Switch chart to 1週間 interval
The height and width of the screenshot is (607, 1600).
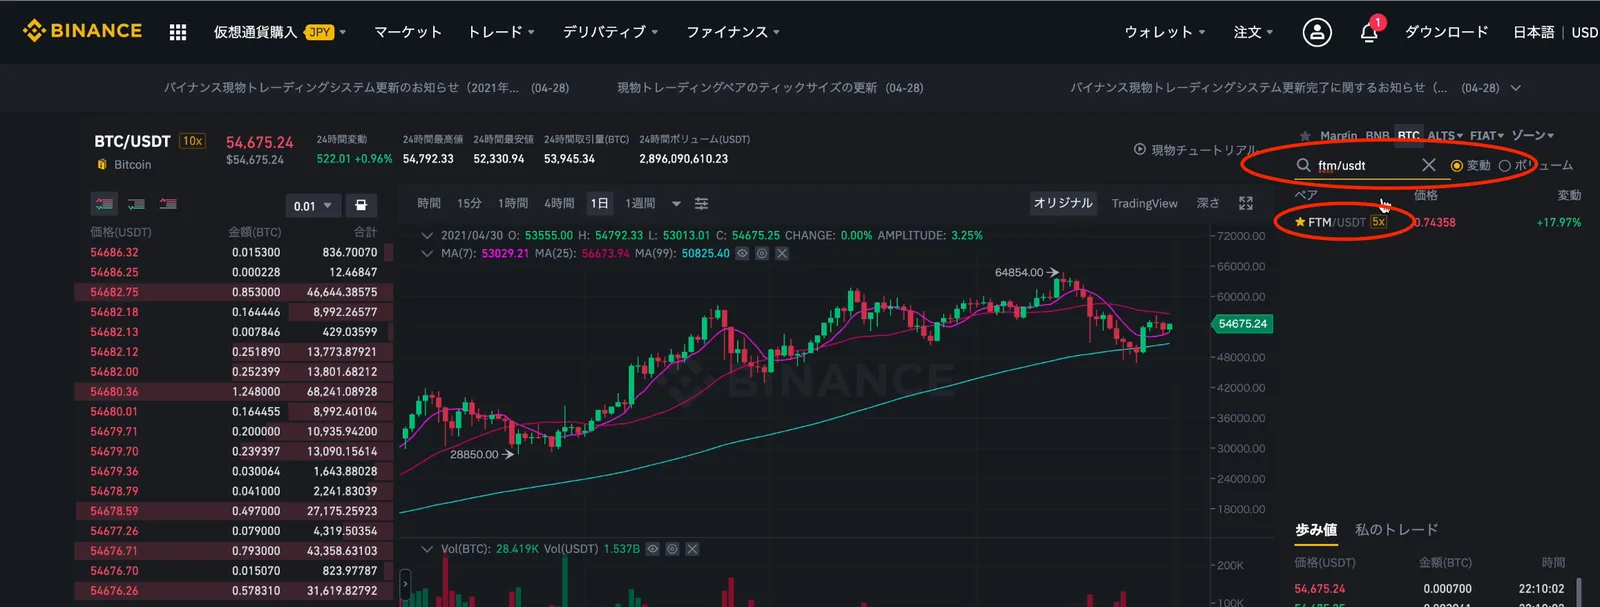[640, 204]
